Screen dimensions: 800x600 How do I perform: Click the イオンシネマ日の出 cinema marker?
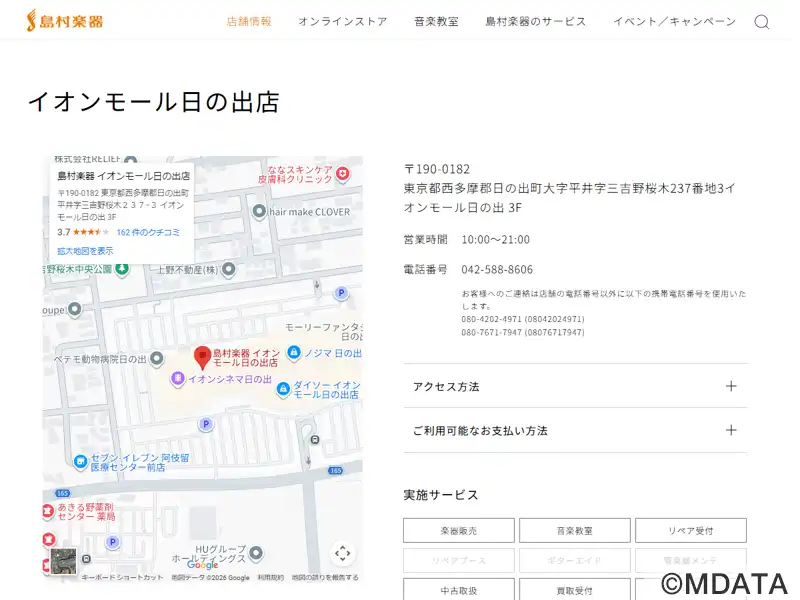point(178,378)
